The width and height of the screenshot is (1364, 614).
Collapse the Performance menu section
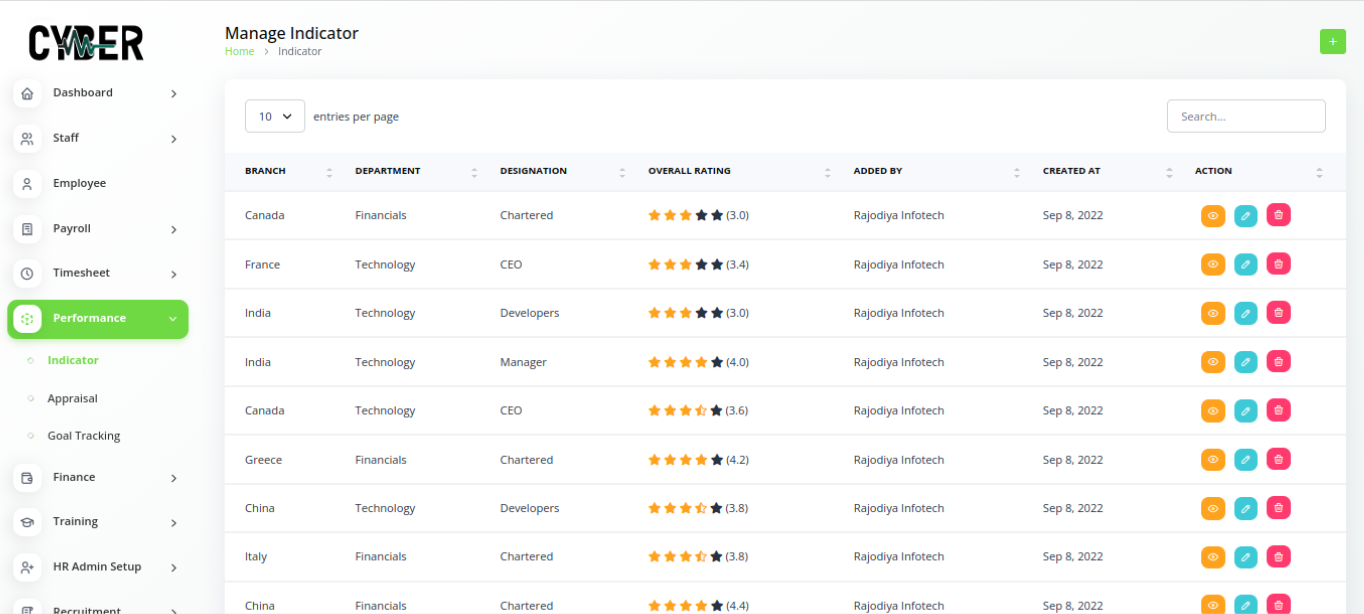pyautogui.click(x=97, y=319)
